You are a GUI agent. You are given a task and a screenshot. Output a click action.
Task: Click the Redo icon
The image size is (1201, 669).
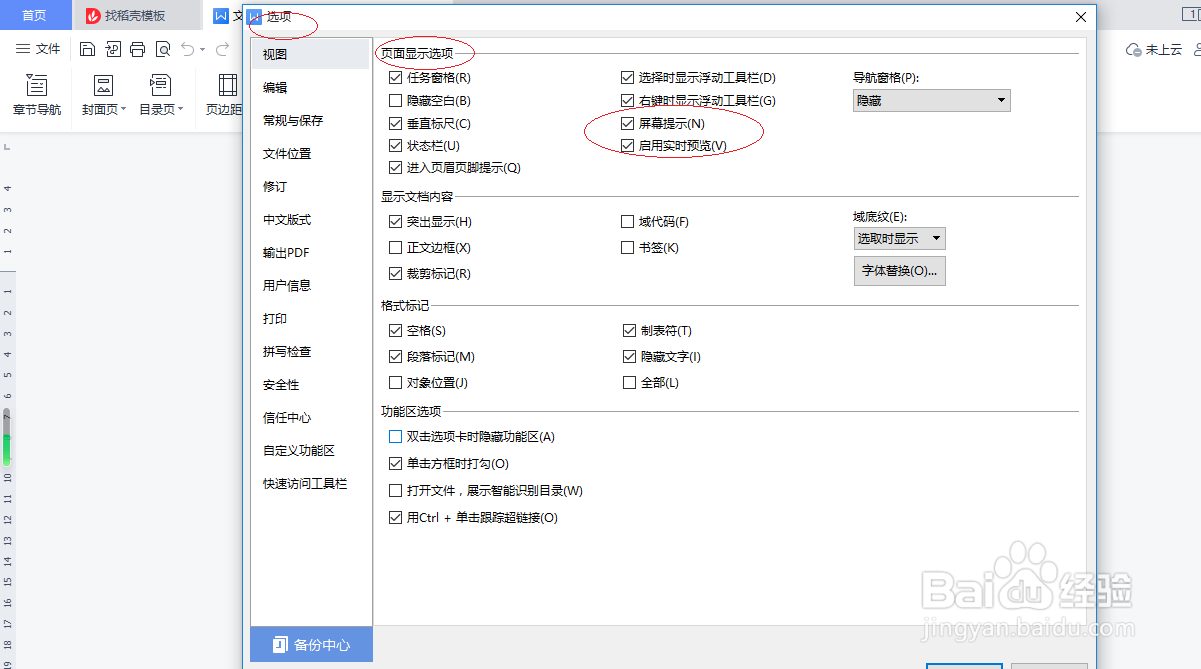222,48
